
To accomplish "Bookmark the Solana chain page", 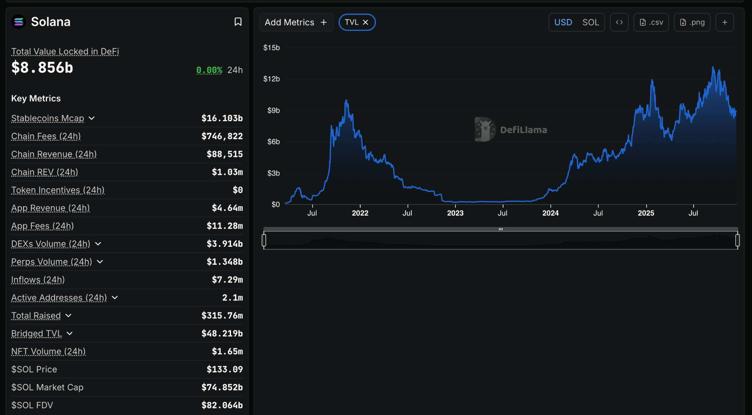I will click(x=238, y=22).
